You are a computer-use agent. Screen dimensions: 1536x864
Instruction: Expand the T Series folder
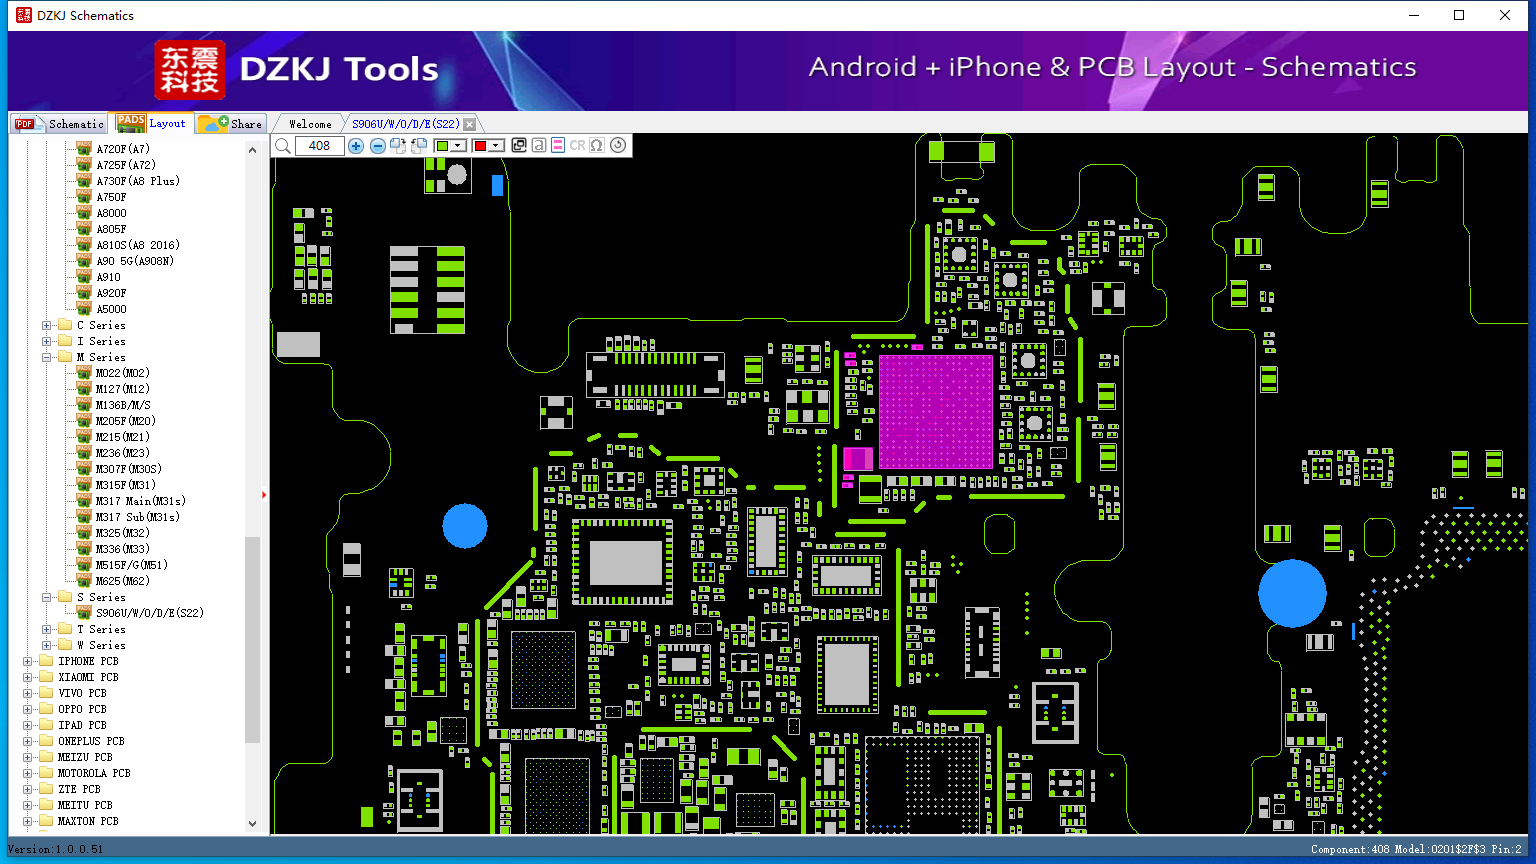point(47,629)
